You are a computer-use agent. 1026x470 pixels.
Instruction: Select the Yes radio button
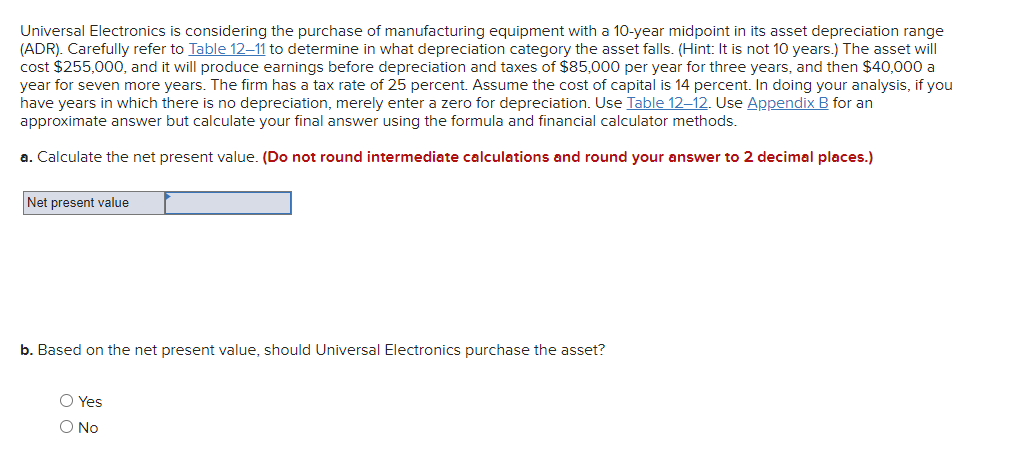(x=66, y=401)
